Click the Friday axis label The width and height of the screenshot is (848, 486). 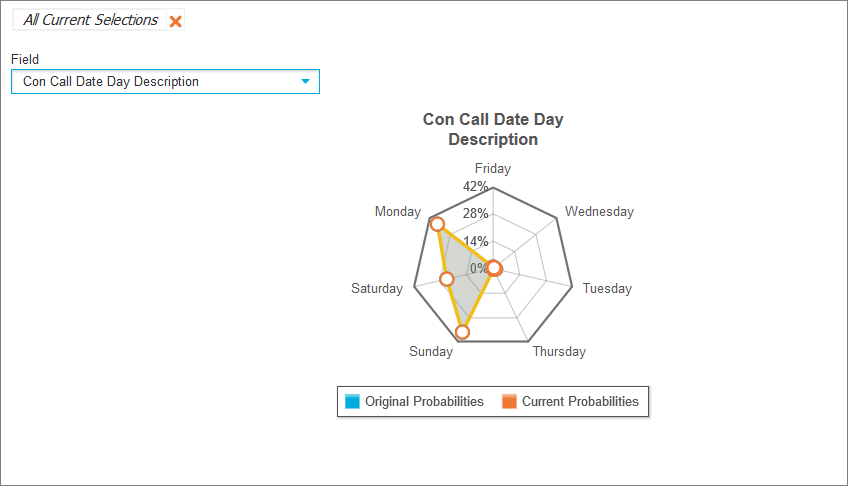pos(493,168)
